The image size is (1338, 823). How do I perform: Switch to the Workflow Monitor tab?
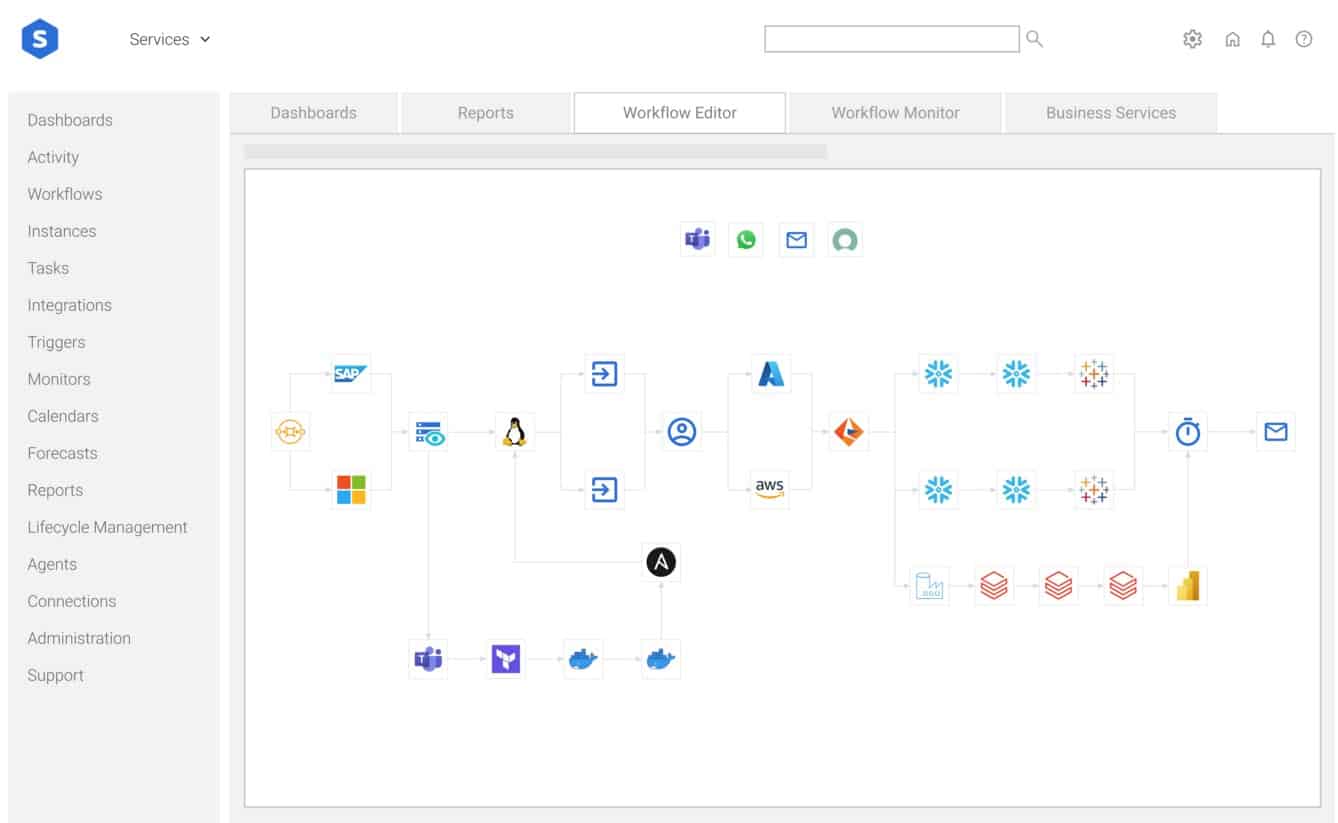click(x=894, y=112)
